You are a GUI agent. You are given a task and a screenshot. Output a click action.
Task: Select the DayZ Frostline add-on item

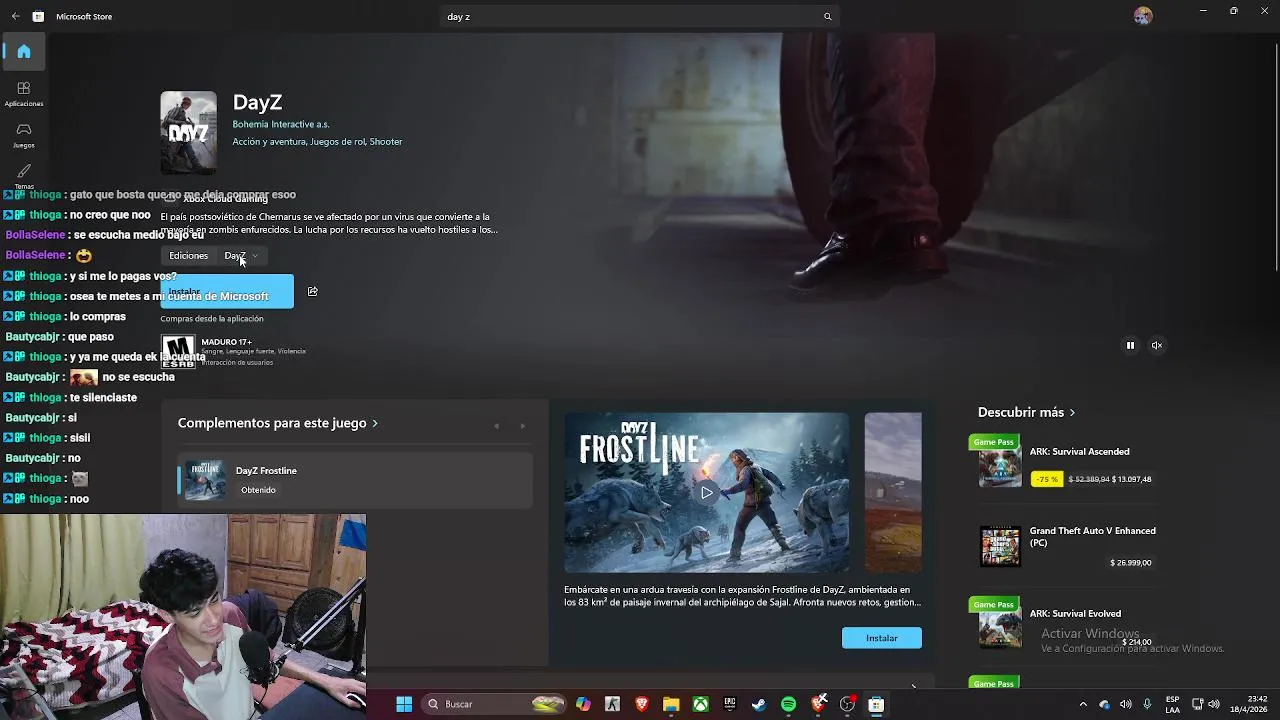[355, 480]
